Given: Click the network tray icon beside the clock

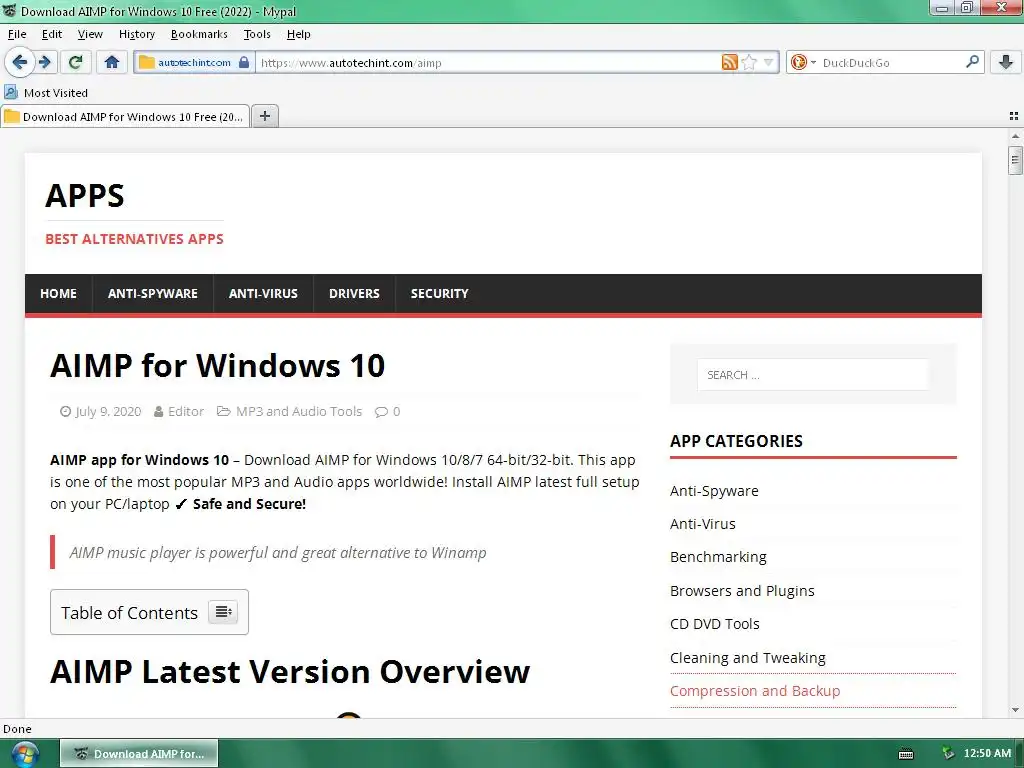Looking at the screenshot, I should [x=948, y=754].
